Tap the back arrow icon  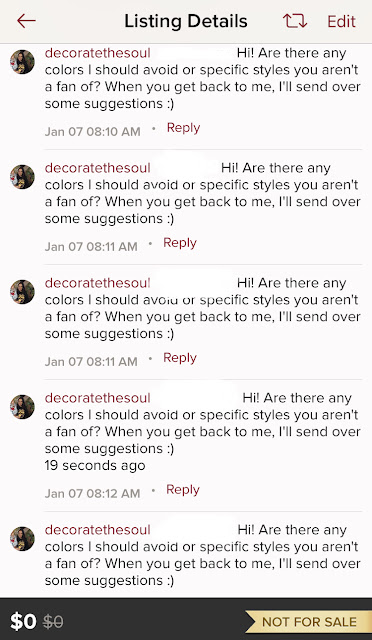click(26, 21)
